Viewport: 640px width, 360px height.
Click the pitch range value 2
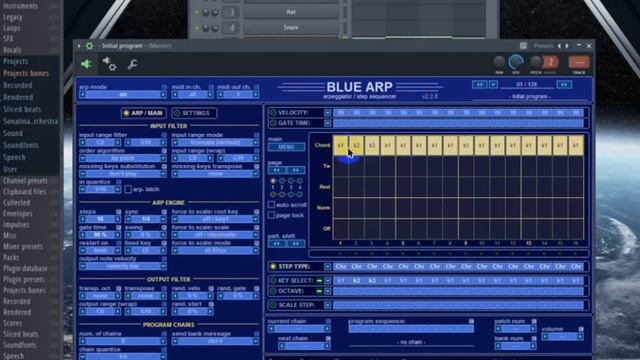(x=551, y=62)
